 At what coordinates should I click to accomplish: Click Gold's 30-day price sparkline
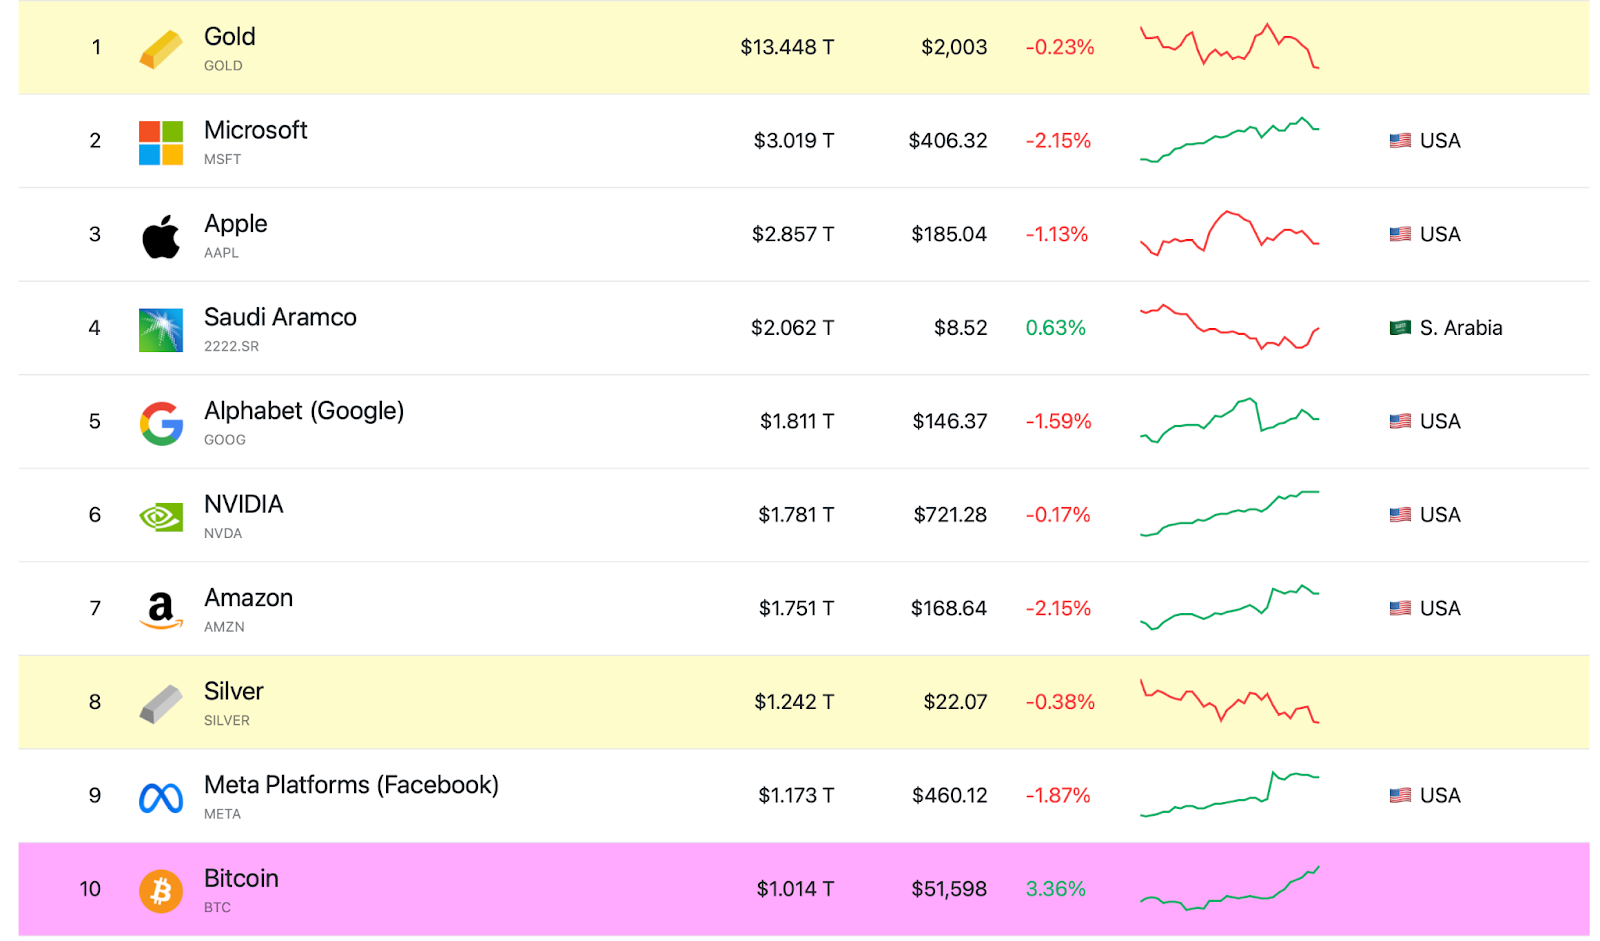click(x=1230, y=45)
